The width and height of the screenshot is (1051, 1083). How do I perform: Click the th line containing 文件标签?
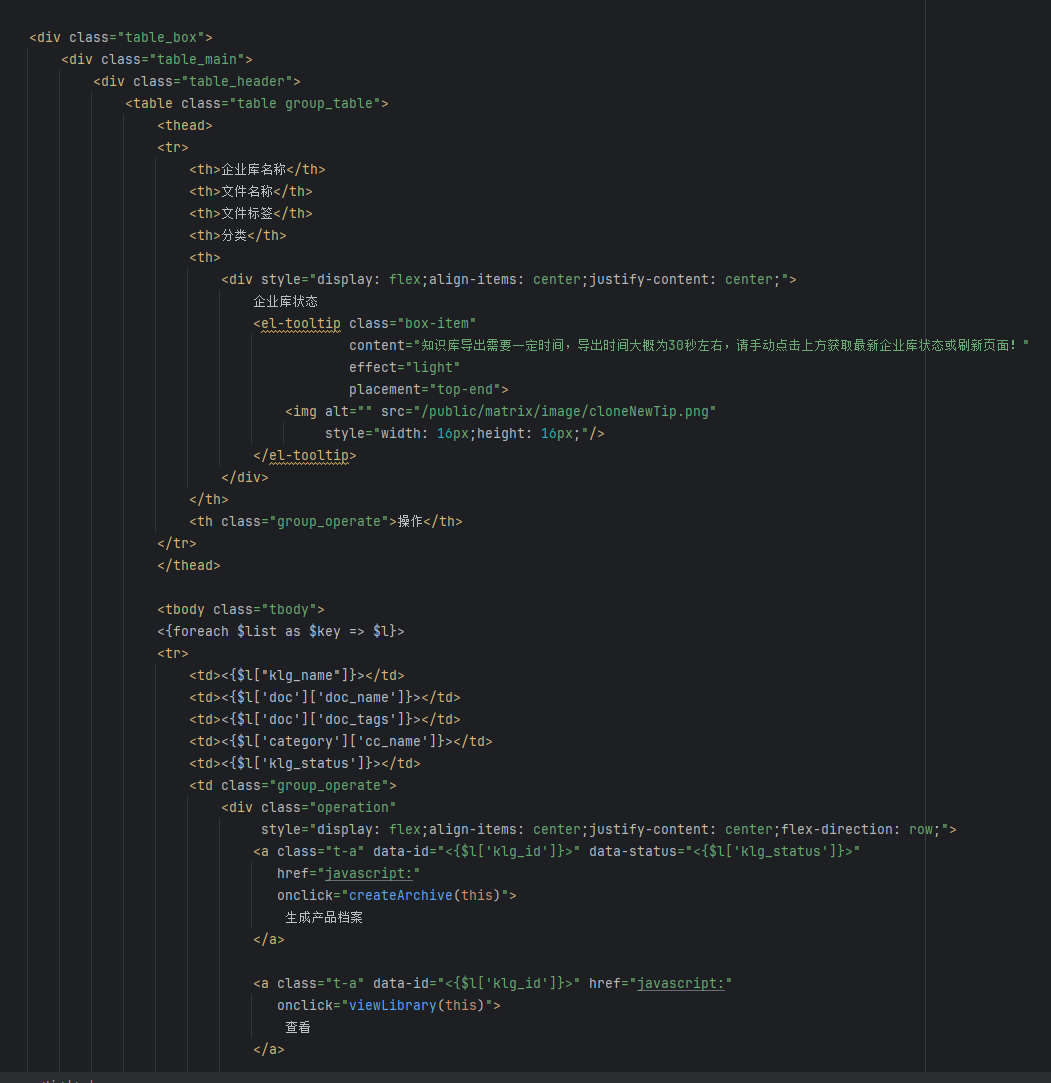pos(251,213)
